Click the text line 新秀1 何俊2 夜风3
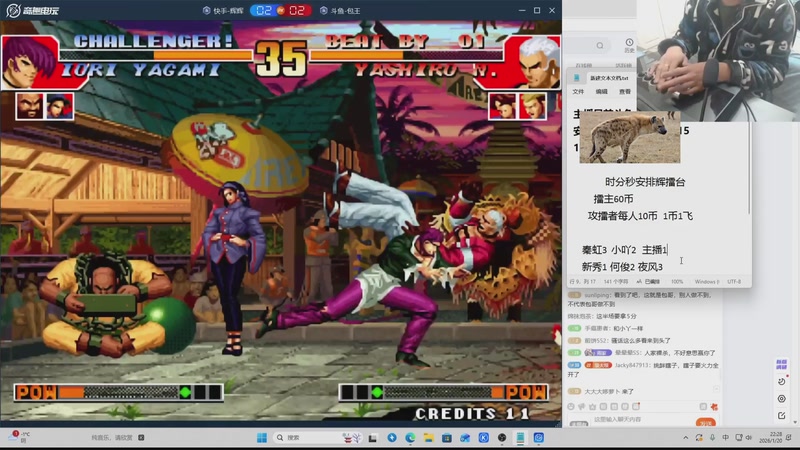800x450 pixels. [622, 267]
